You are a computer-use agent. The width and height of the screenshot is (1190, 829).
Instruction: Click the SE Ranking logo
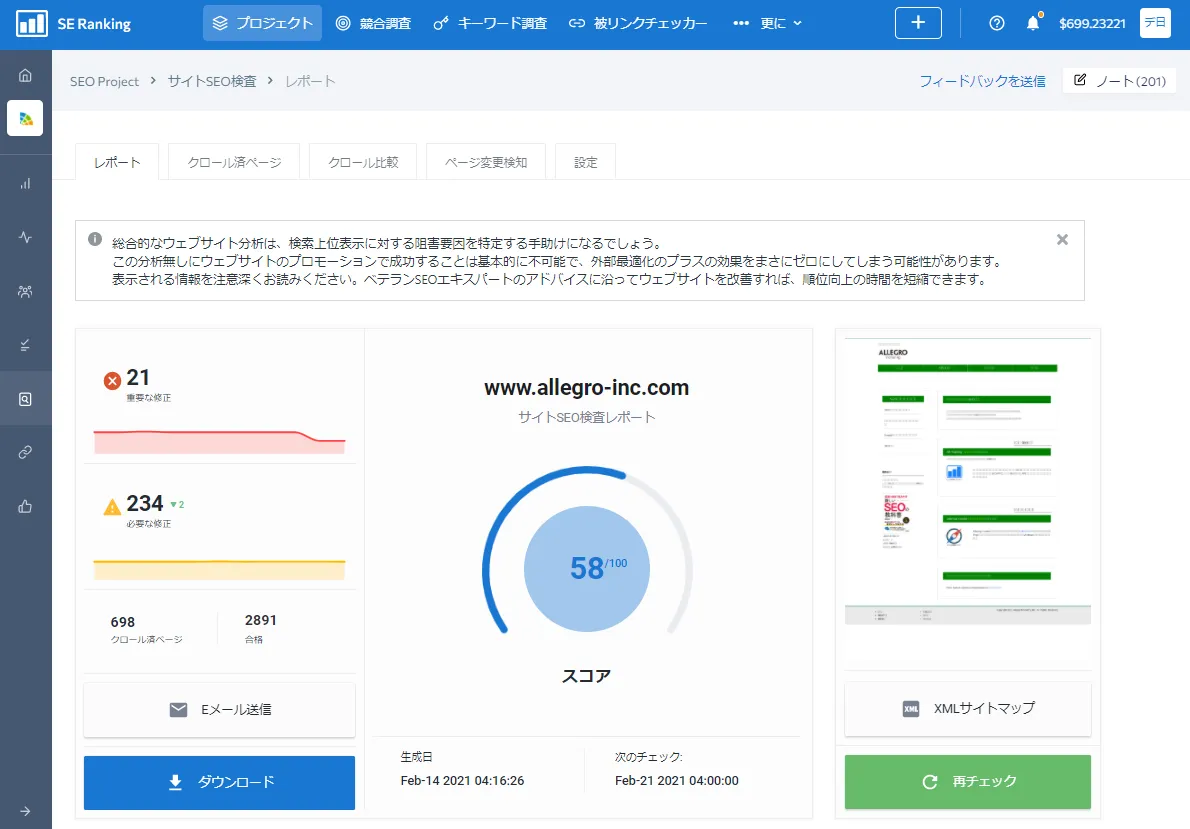point(73,24)
